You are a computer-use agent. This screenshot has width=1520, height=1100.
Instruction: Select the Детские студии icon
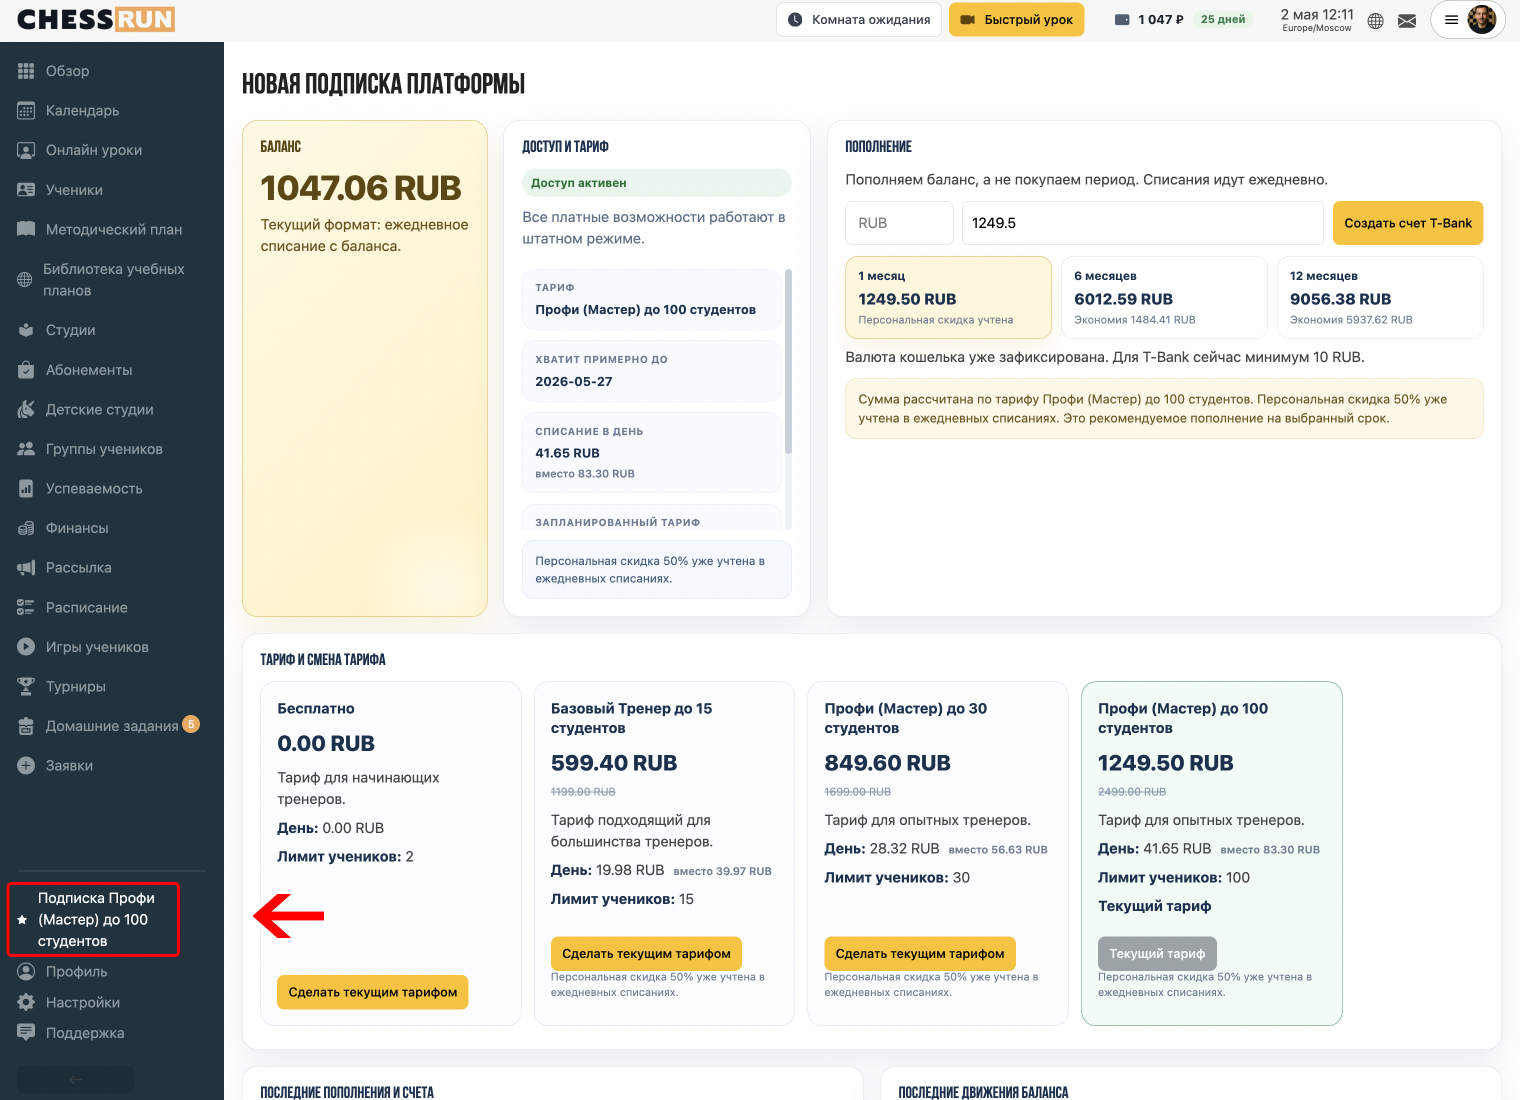tap(26, 409)
